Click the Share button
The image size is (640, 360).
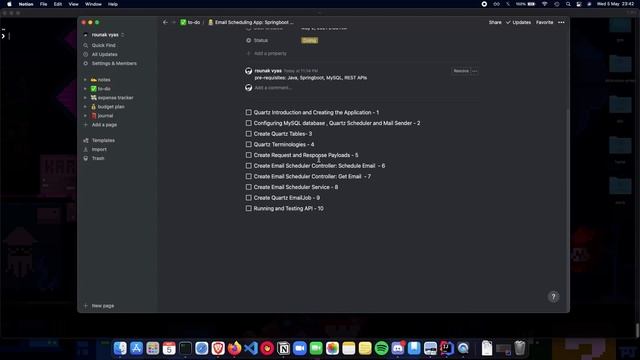tap(495, 22)
